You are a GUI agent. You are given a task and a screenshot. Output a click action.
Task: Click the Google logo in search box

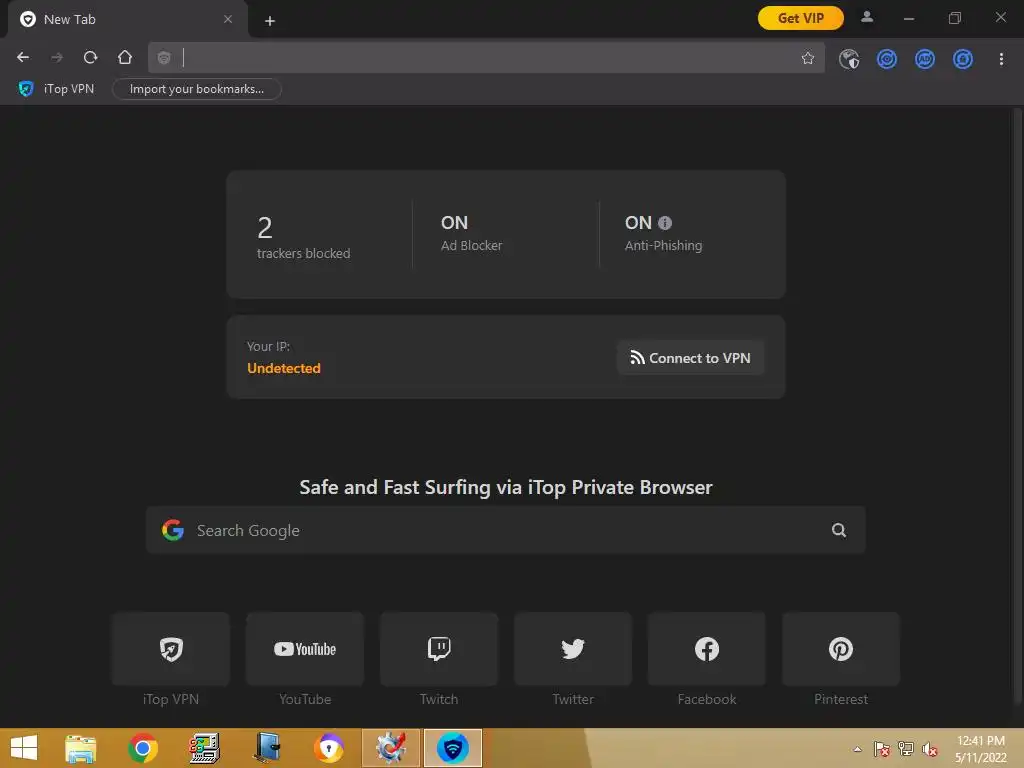point(173,530)
